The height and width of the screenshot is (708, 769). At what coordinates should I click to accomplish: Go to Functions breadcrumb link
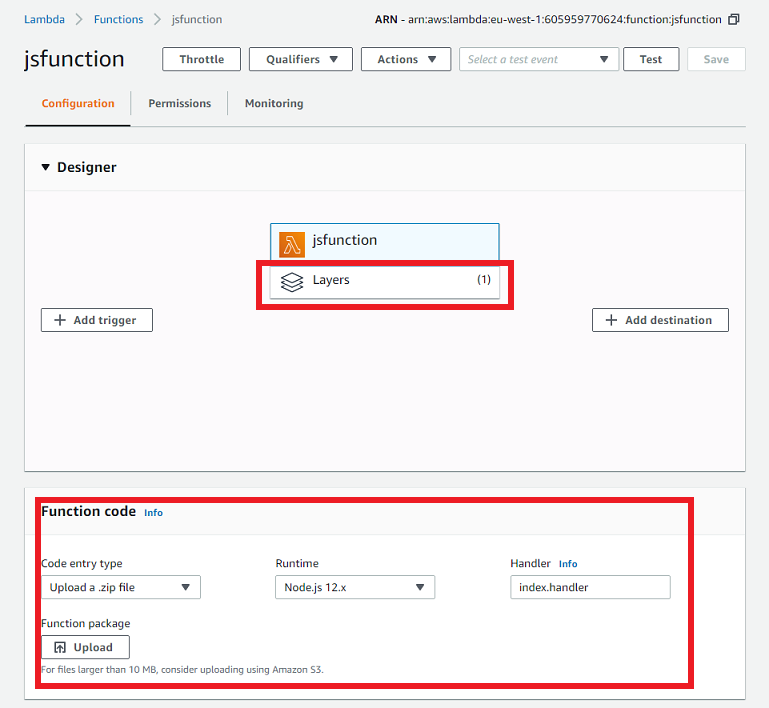click(119, 20)
